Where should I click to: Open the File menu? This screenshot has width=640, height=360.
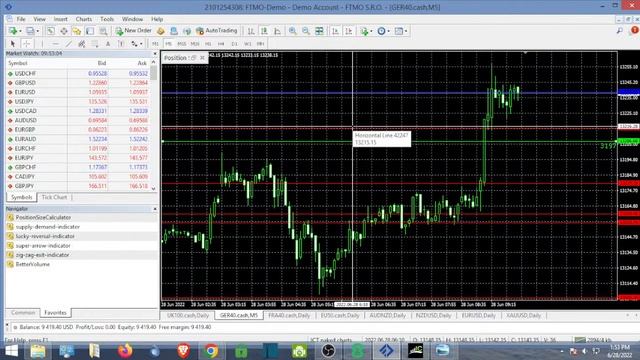pyautogui.click(x=21, y=19)
